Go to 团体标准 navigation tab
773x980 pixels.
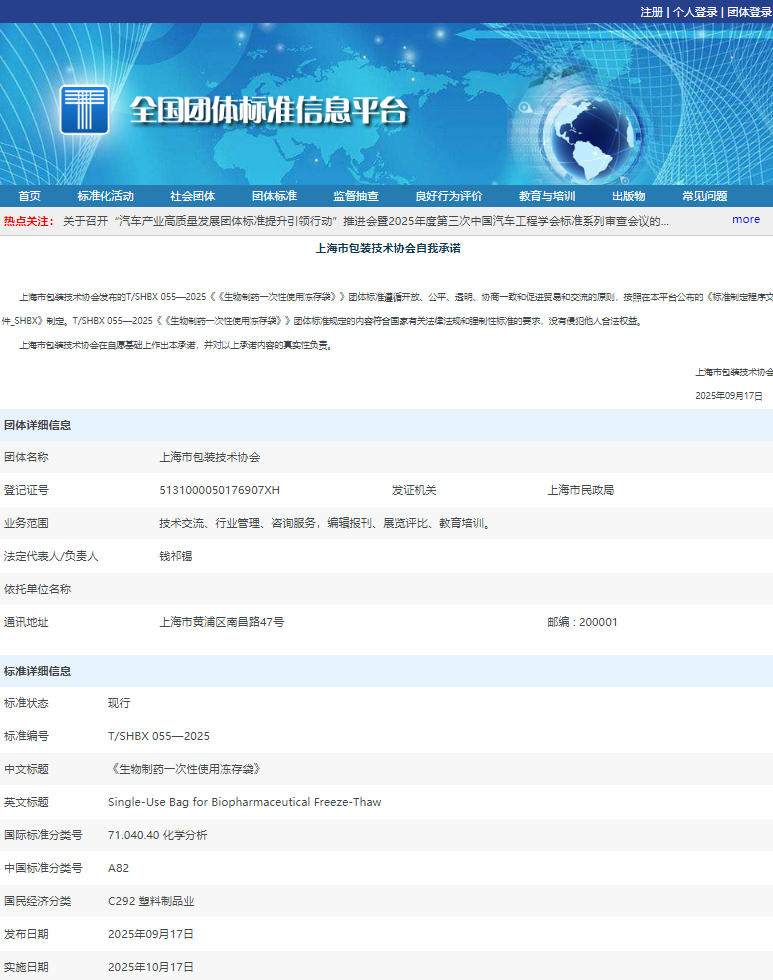274,196
